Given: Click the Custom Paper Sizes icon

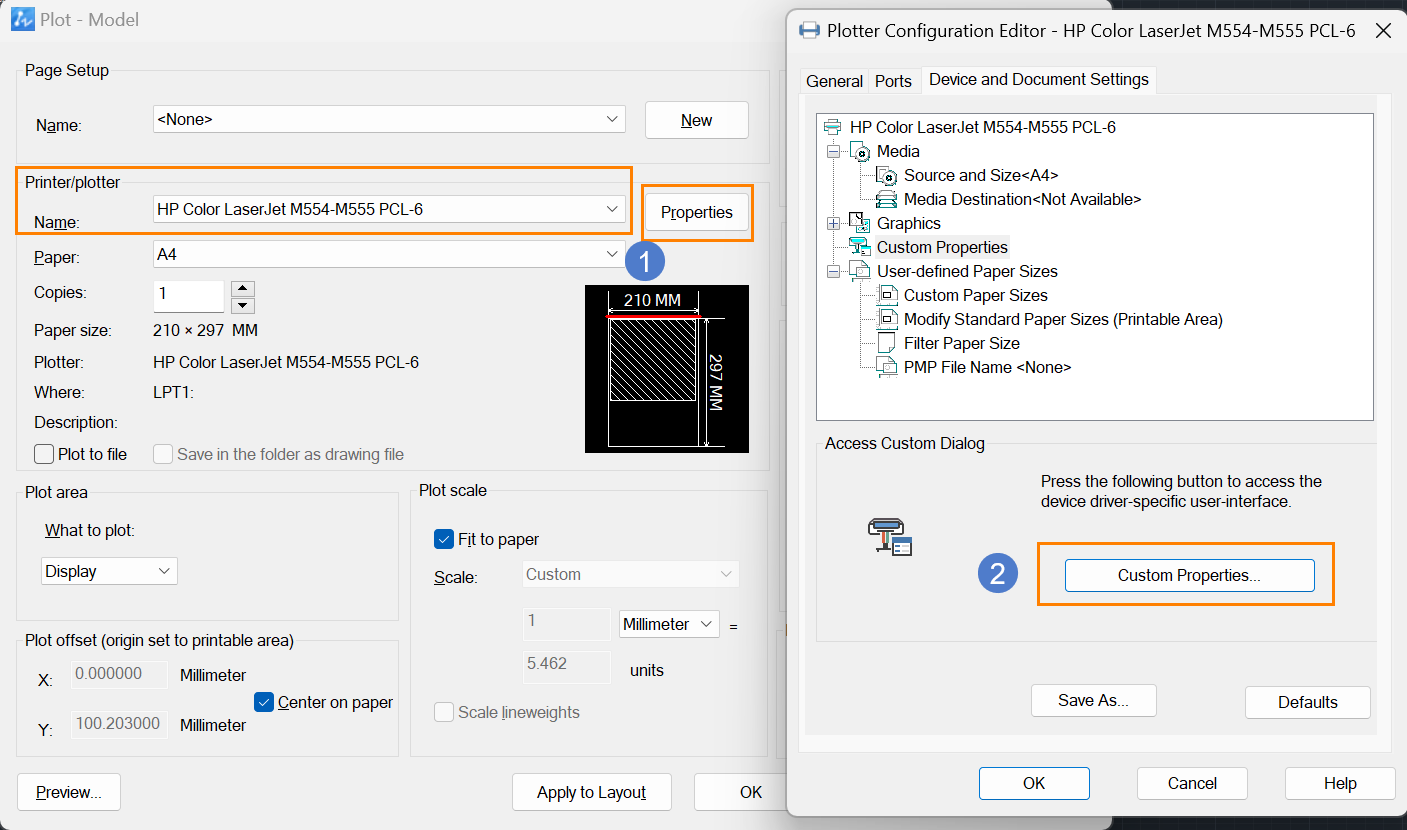Looking at the screenshot, I should click(887, 295).
